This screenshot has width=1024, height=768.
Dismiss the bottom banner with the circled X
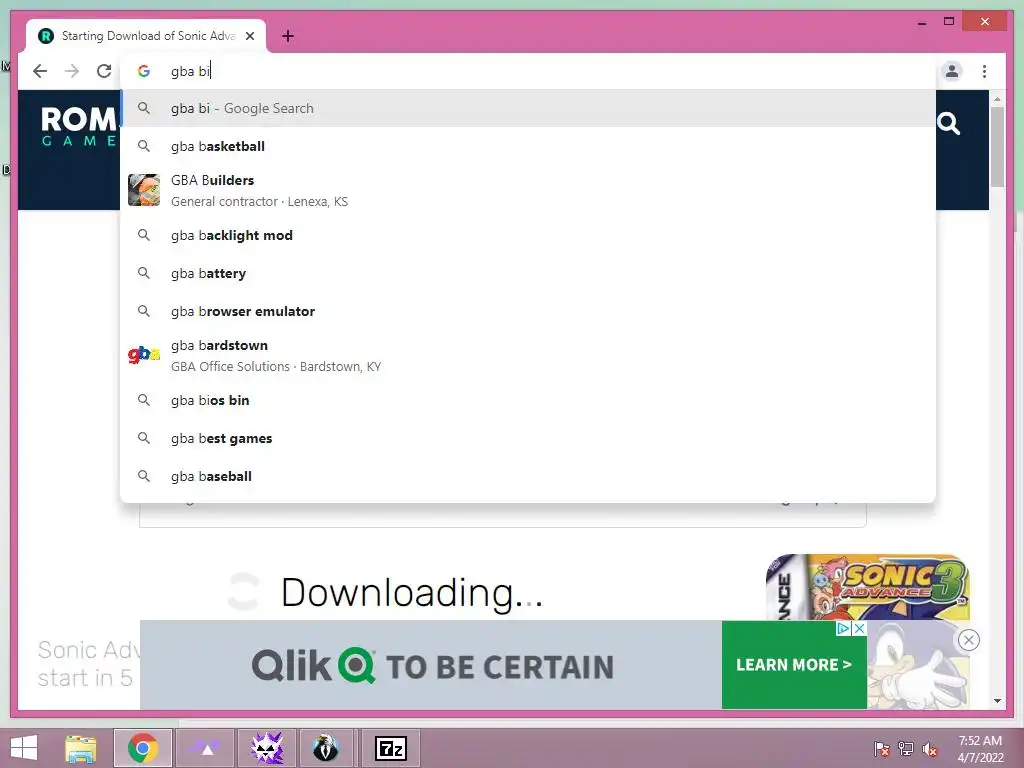coord(968,640)
